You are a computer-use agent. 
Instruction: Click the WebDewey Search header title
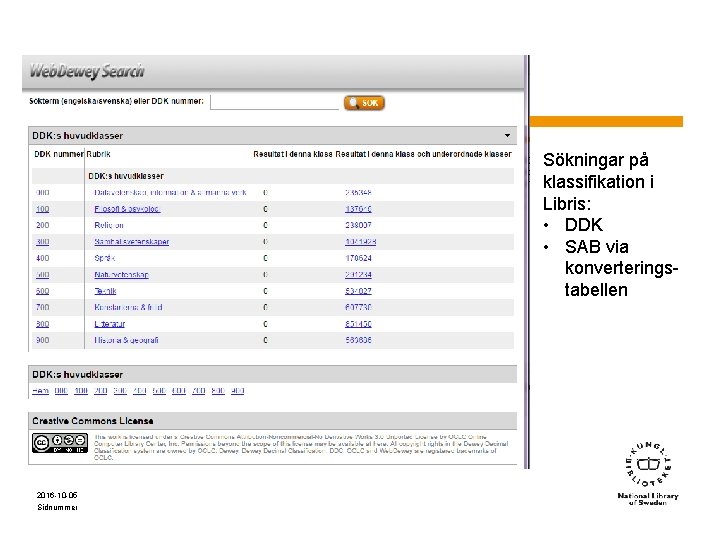87,71
